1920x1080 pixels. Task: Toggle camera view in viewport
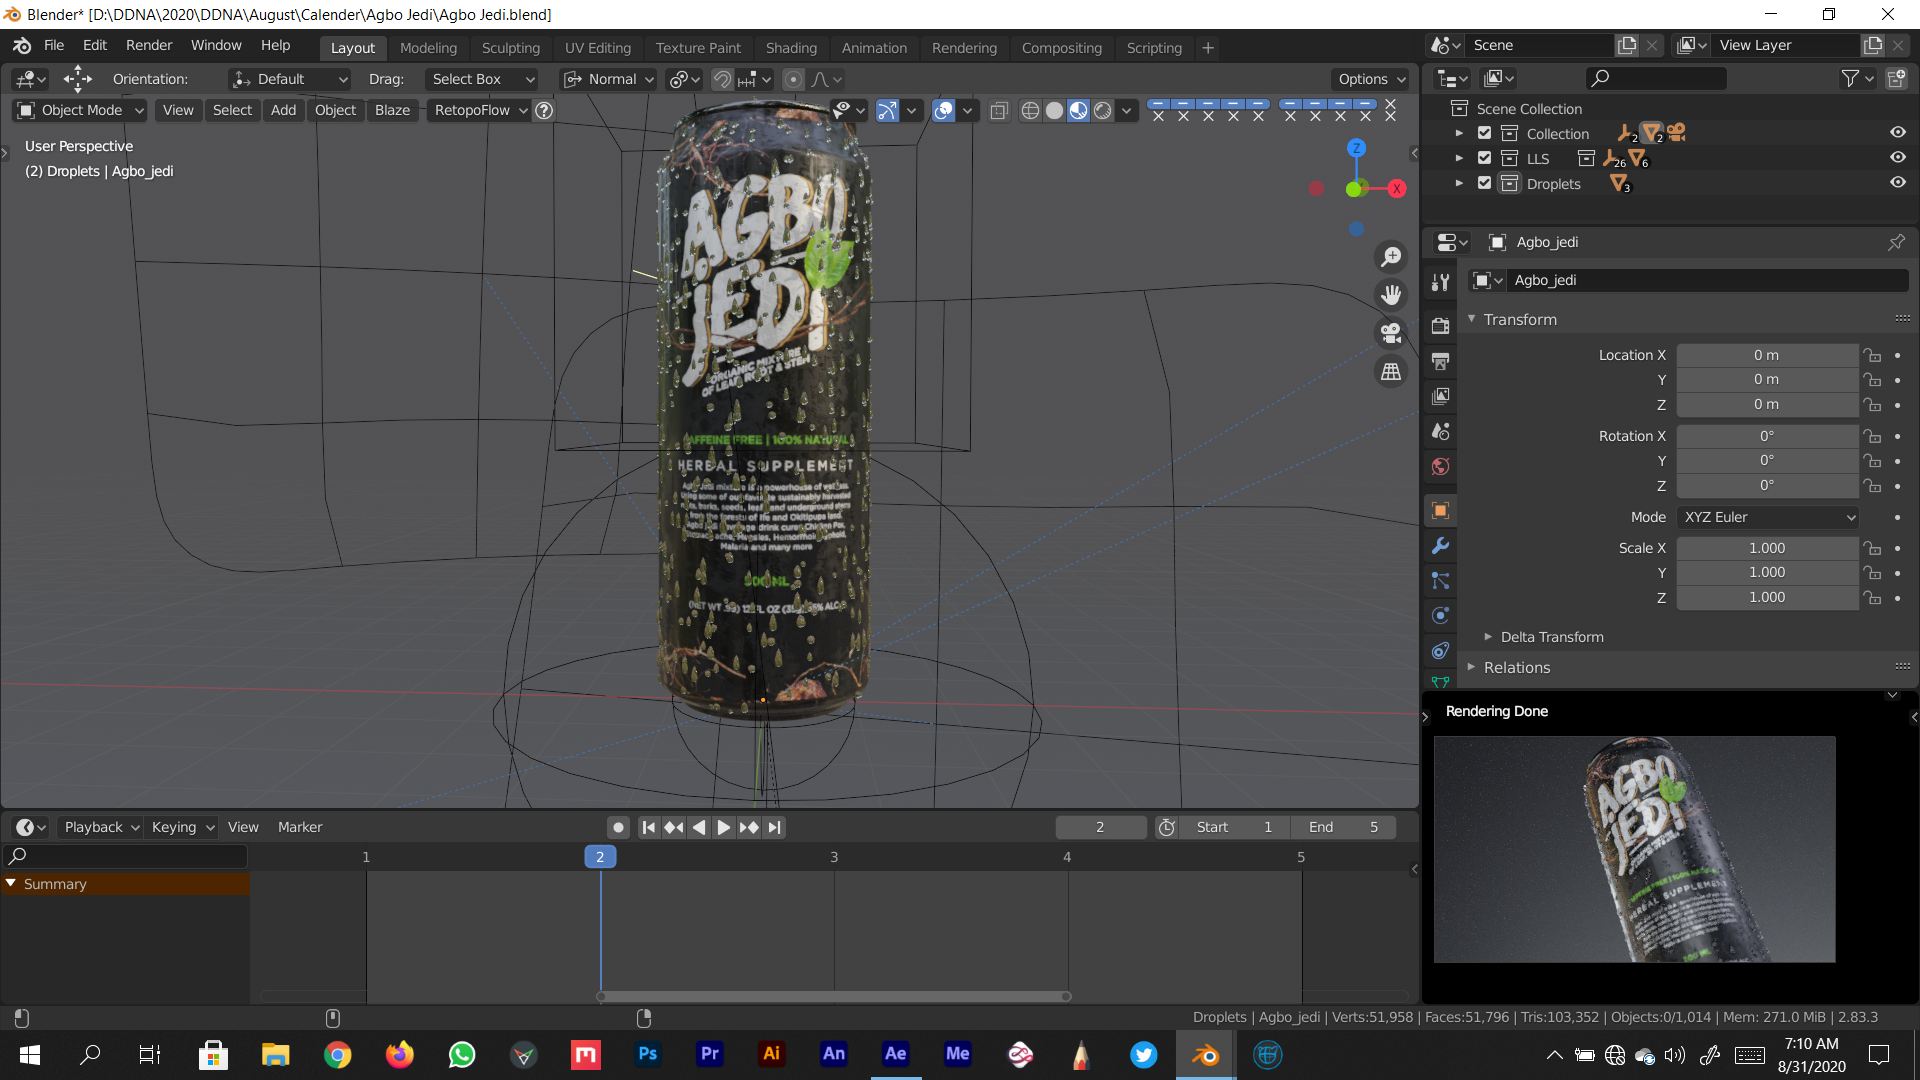1391,333
